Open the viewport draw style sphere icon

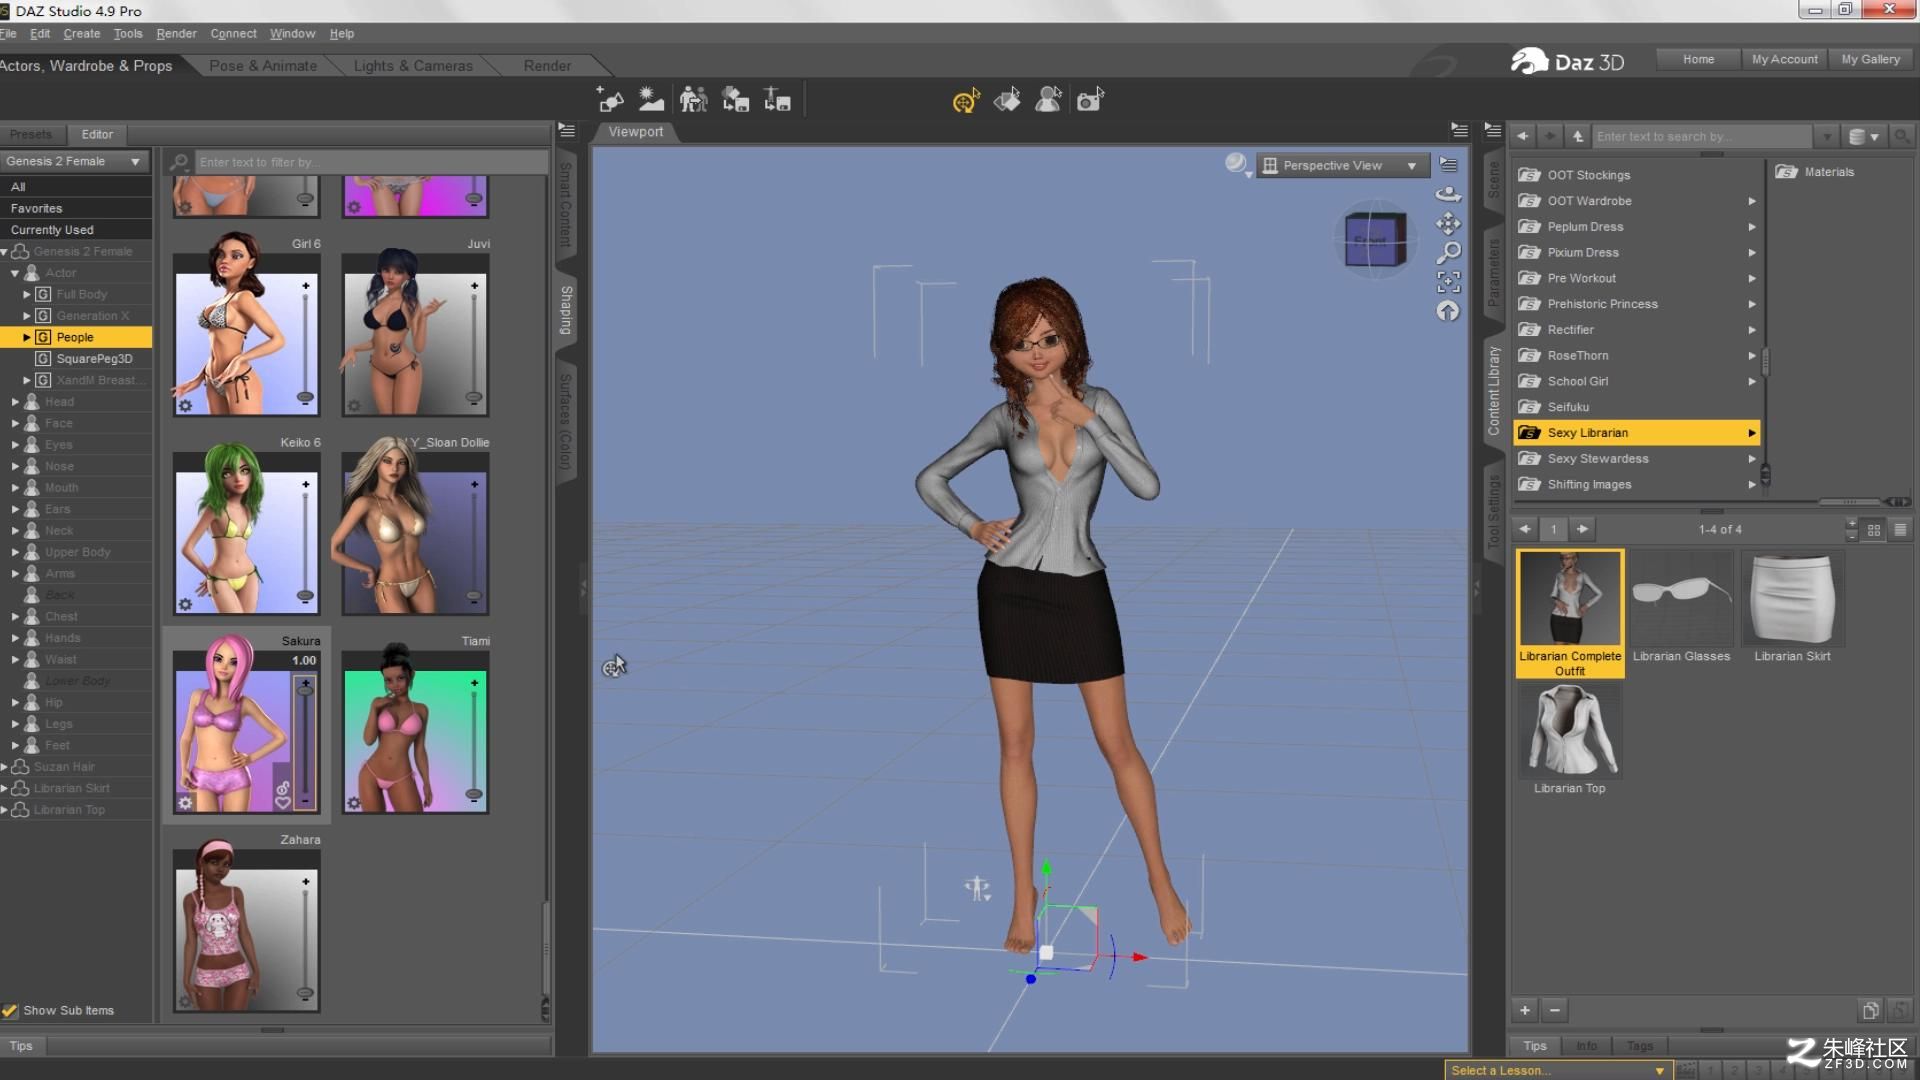click(x=1238, y=164)
